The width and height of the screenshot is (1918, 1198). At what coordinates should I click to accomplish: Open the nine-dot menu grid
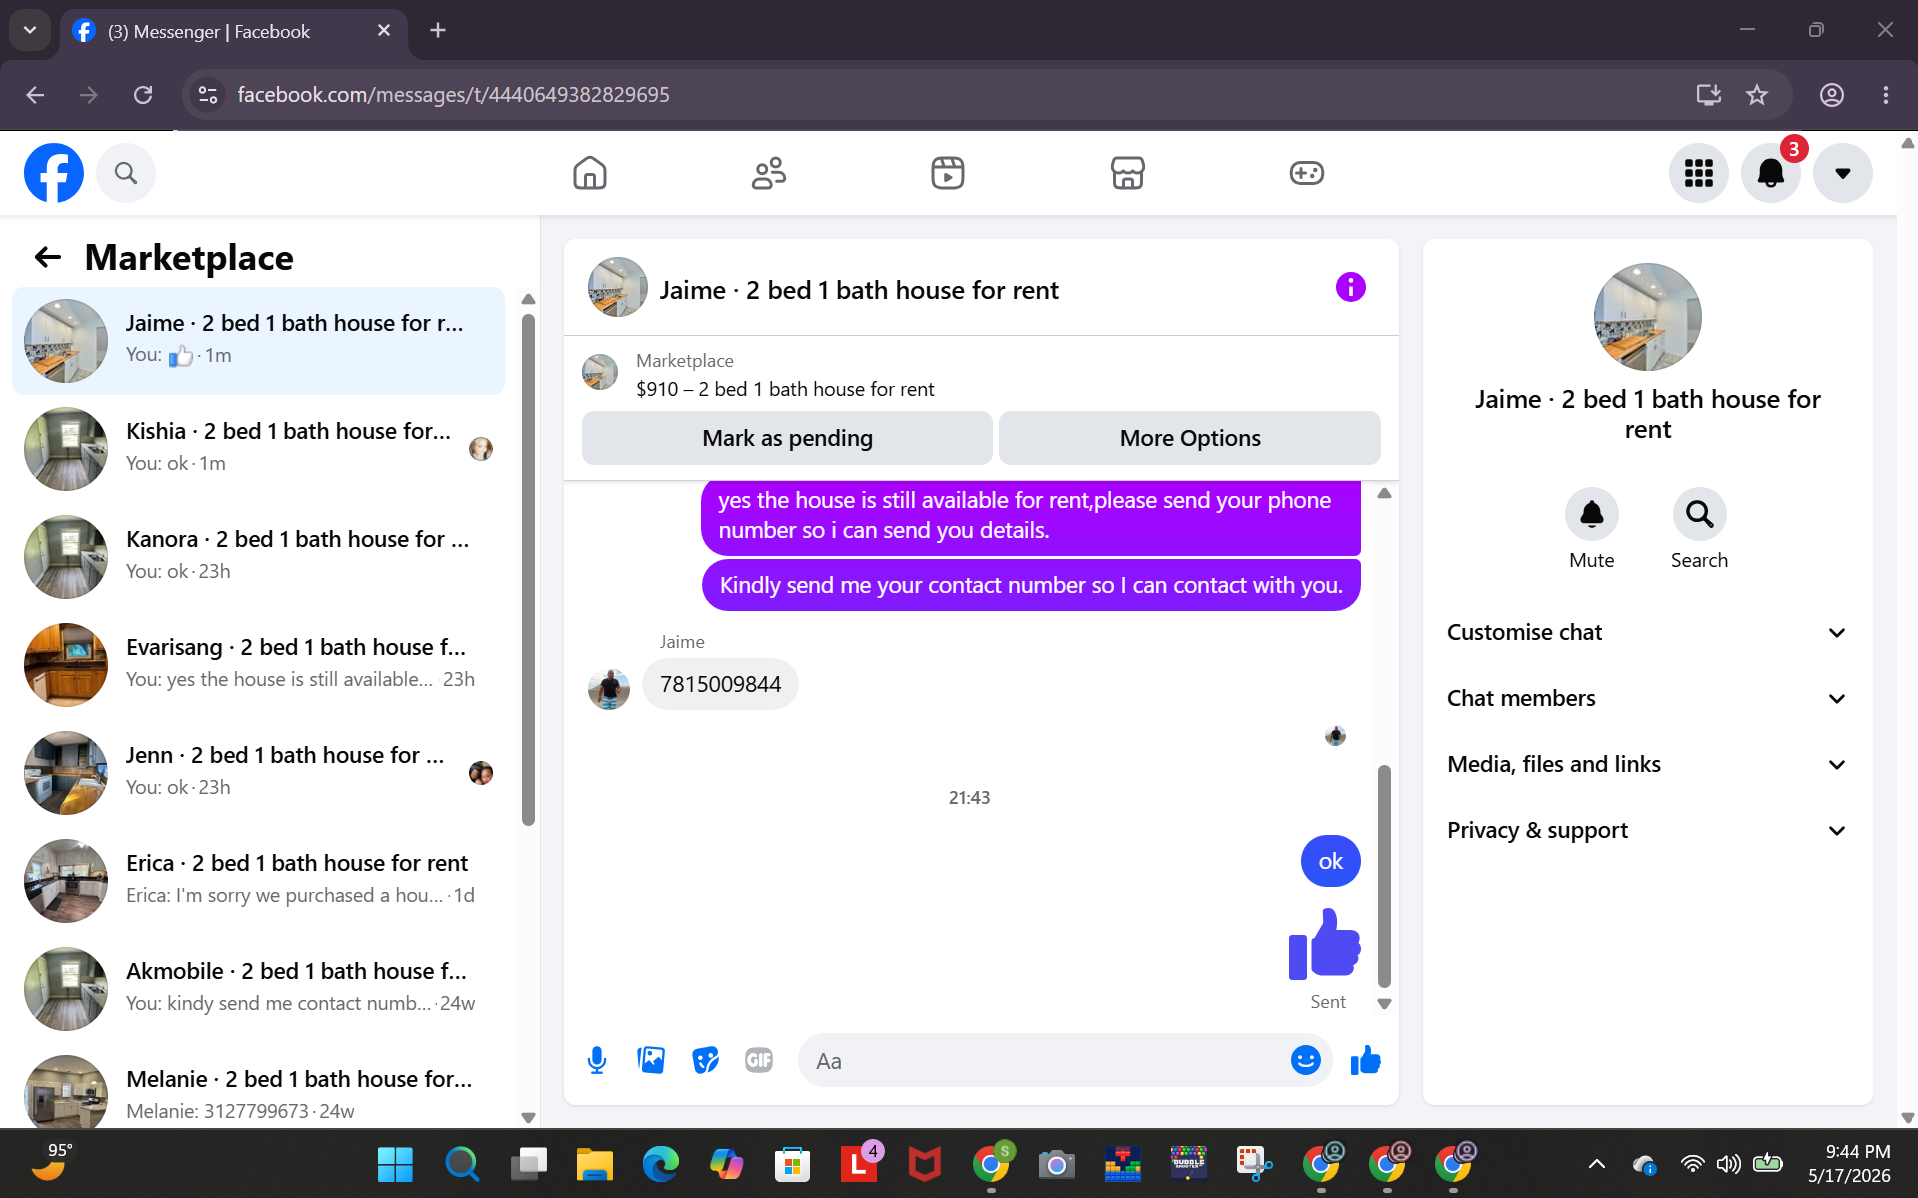coord(1698,173)
